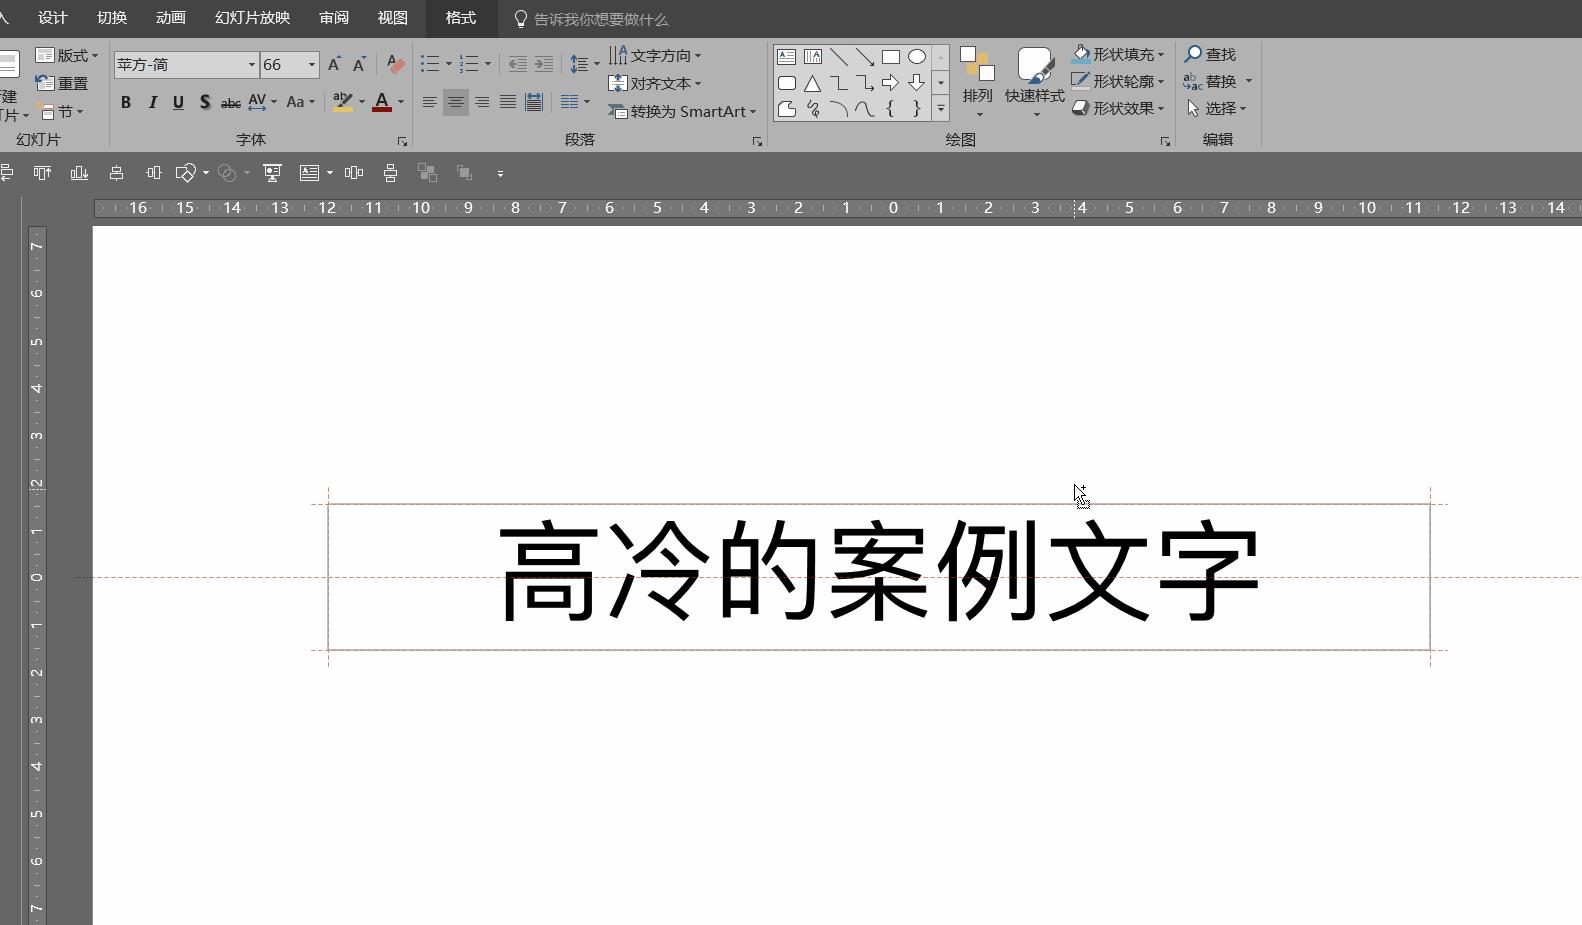Open font dialog launcher in 字体 group

[x=402, y=142]
